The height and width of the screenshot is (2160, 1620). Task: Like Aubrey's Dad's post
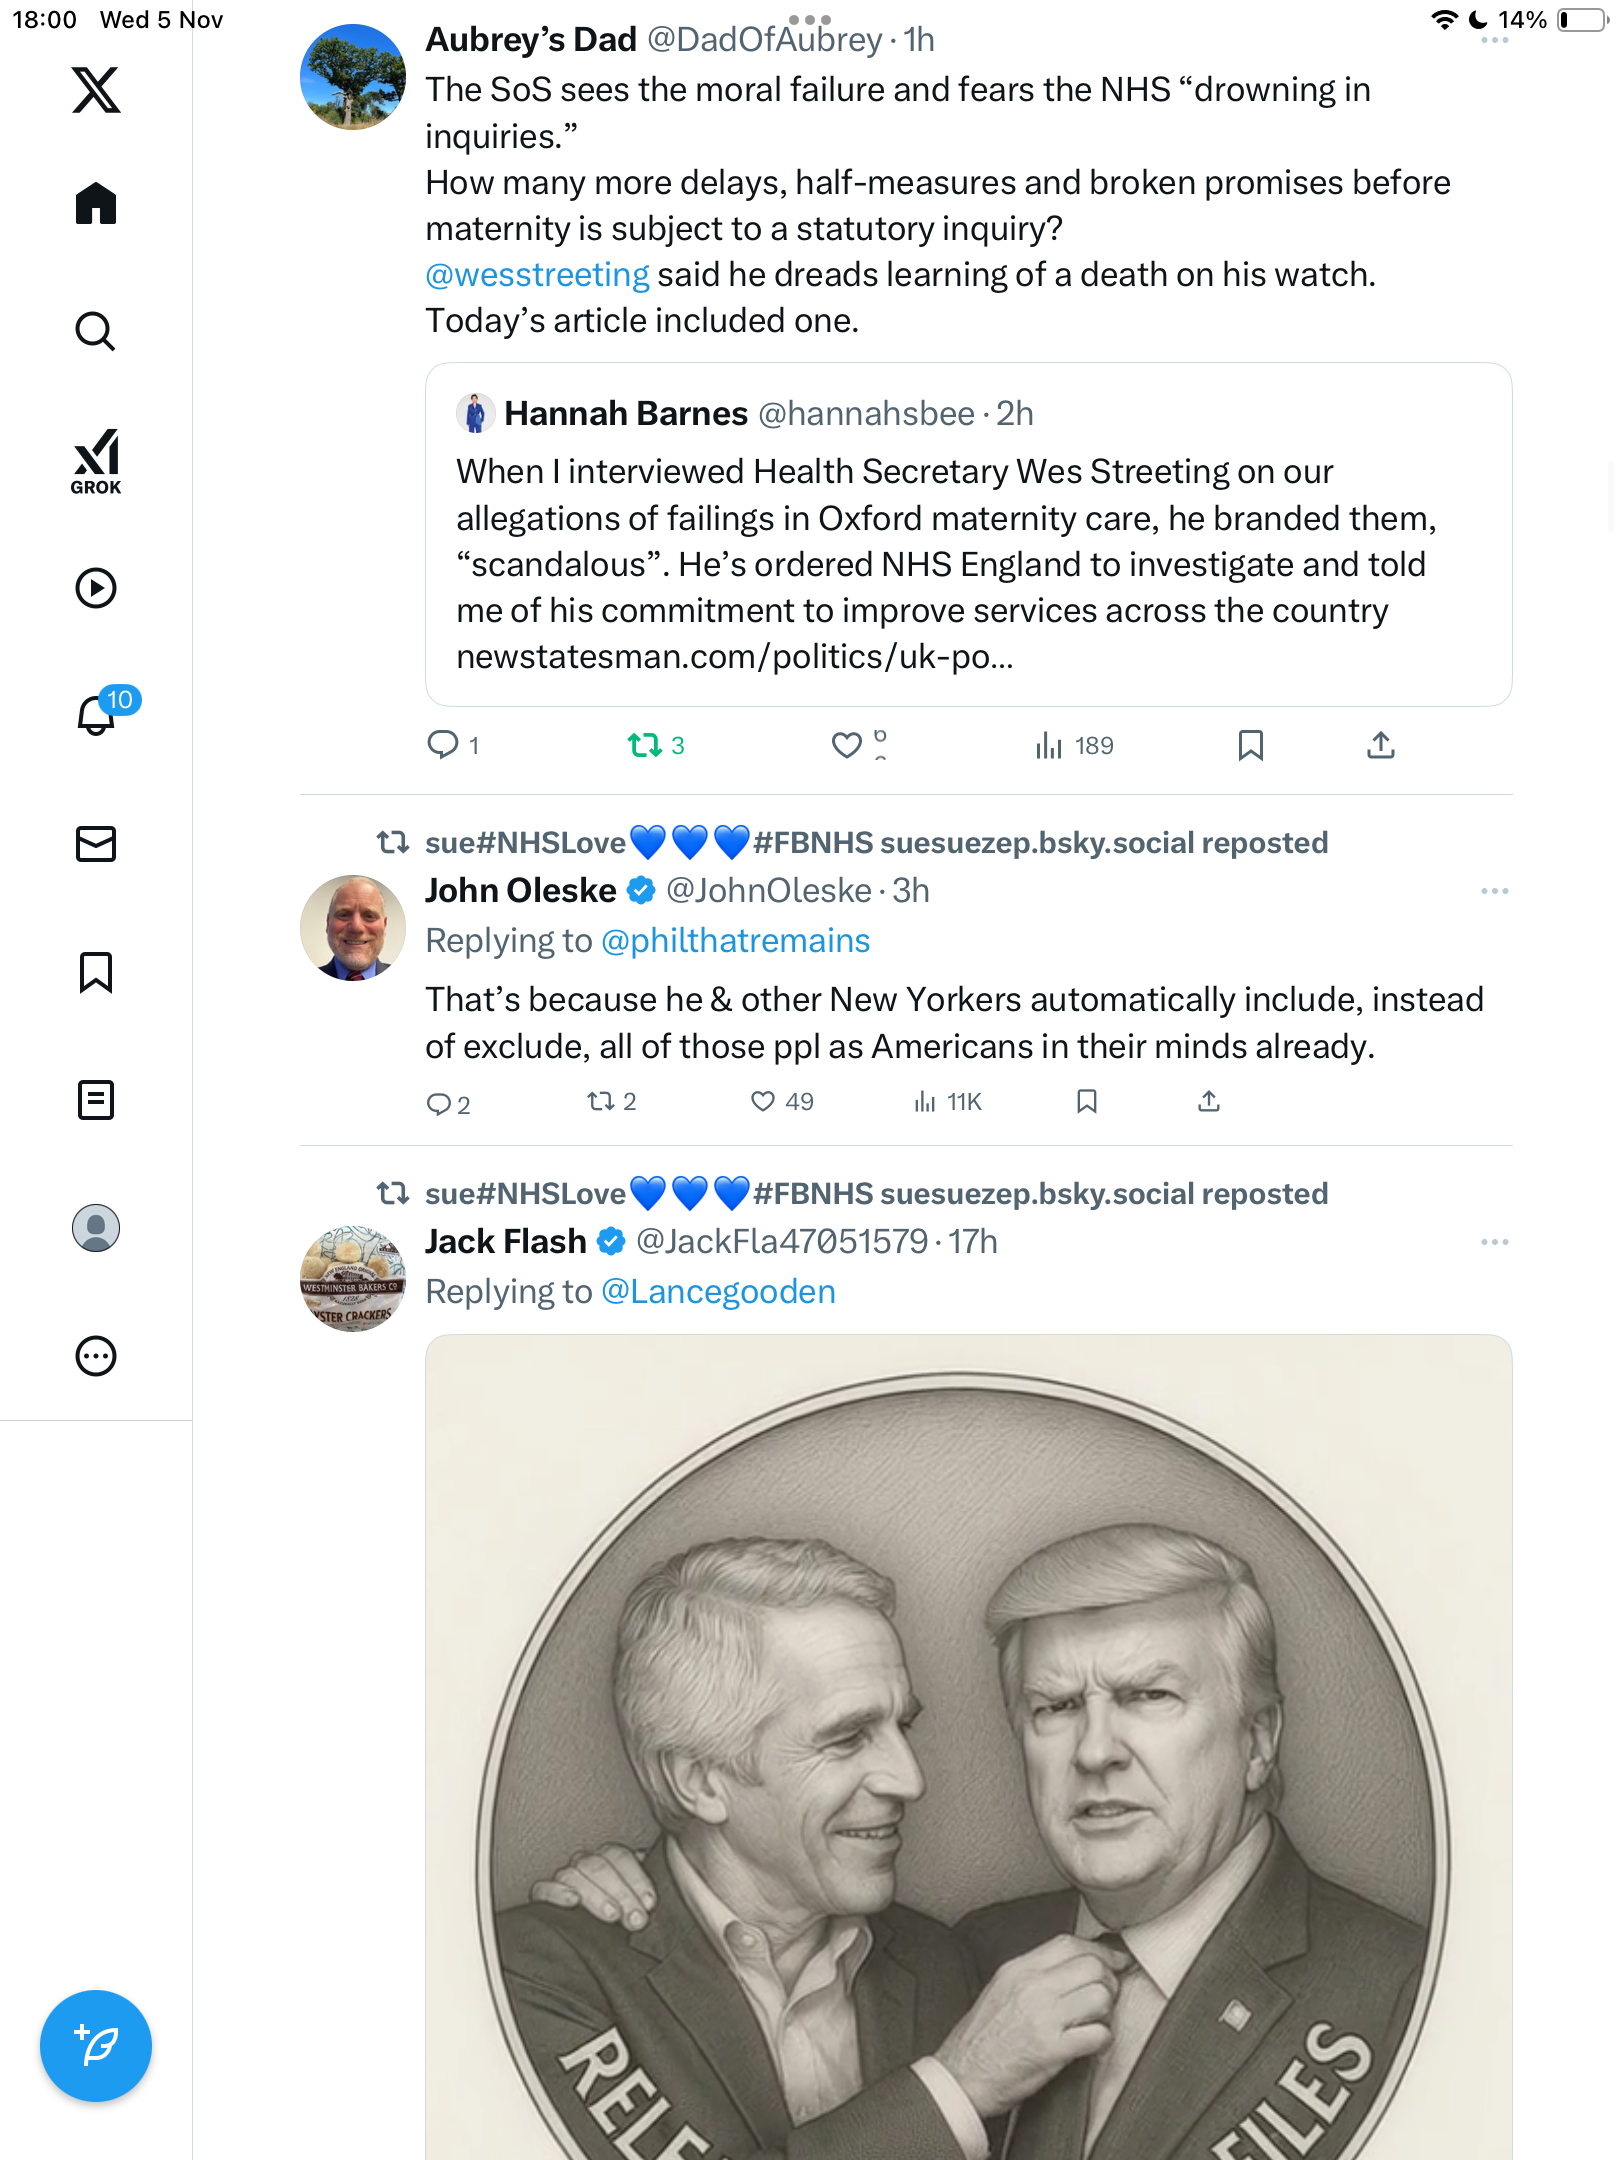click(x=846, y=745)
